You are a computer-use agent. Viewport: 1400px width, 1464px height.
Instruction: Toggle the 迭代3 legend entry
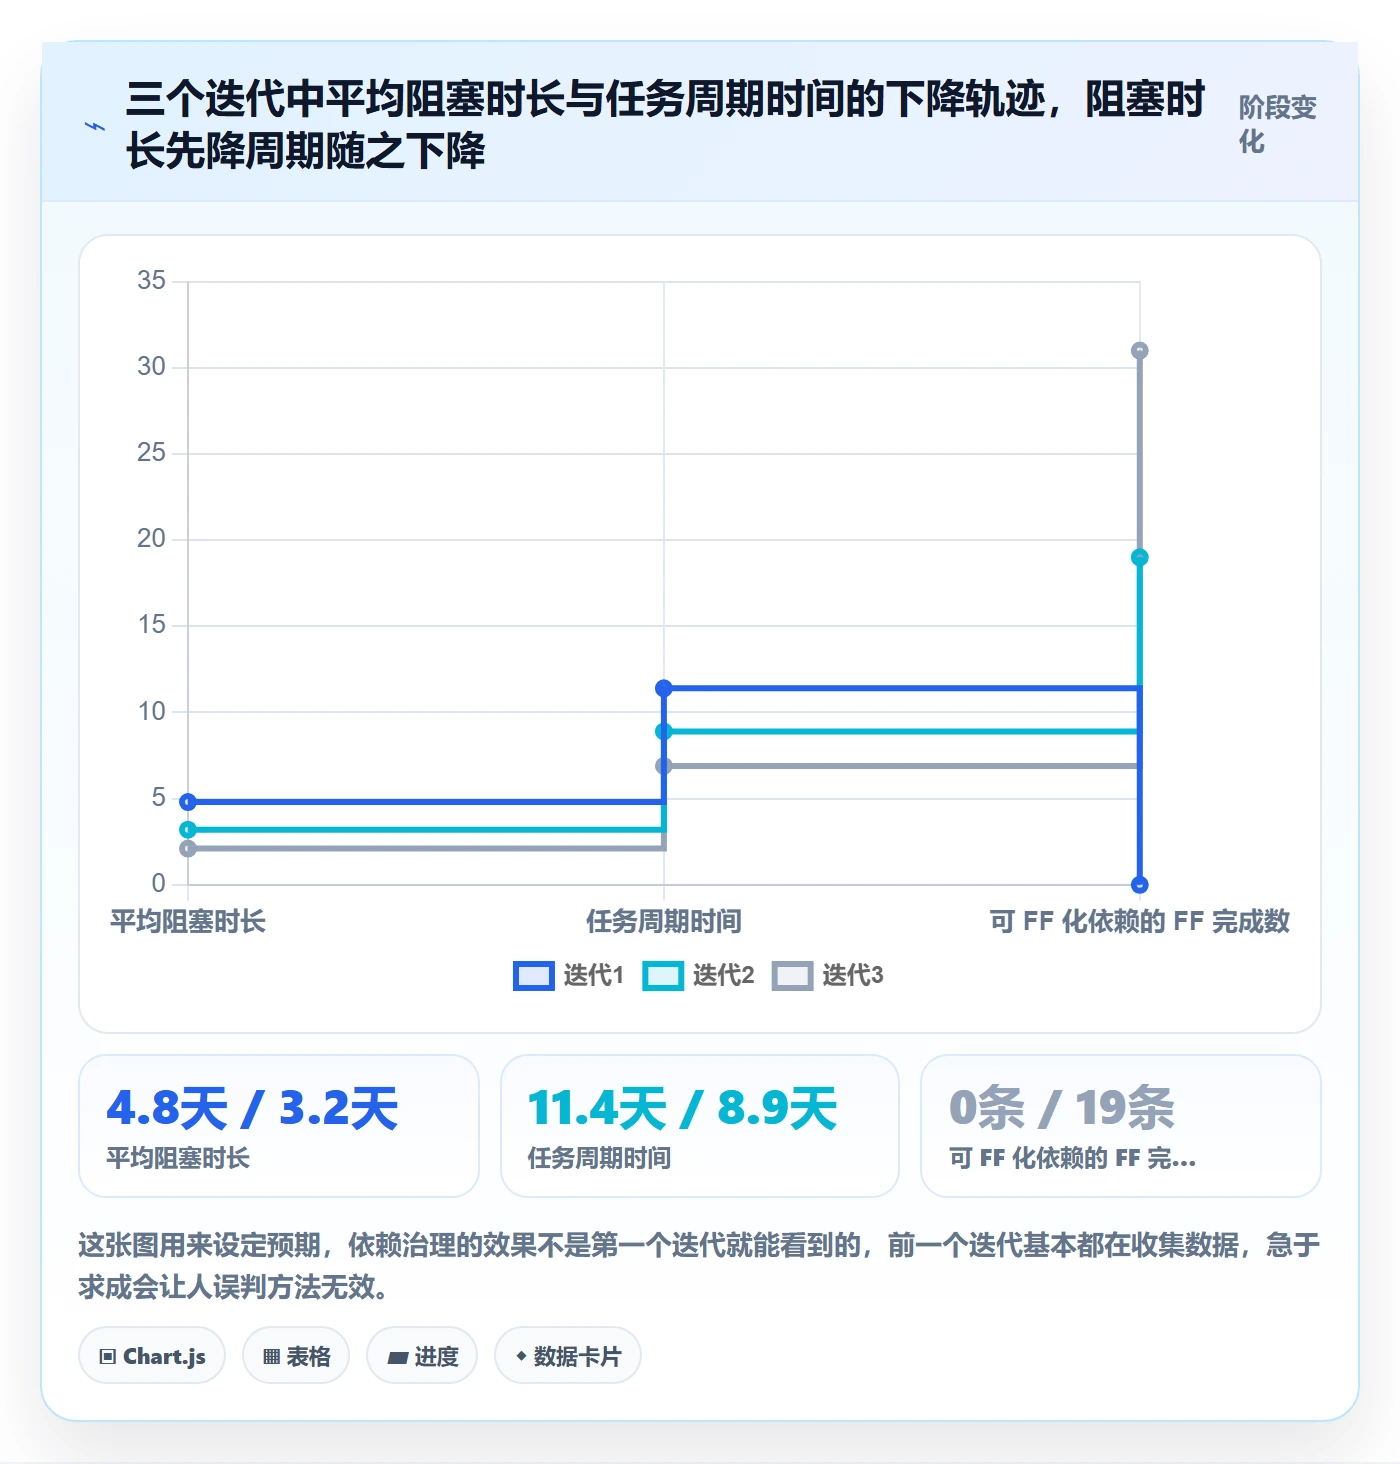[828, 975]
